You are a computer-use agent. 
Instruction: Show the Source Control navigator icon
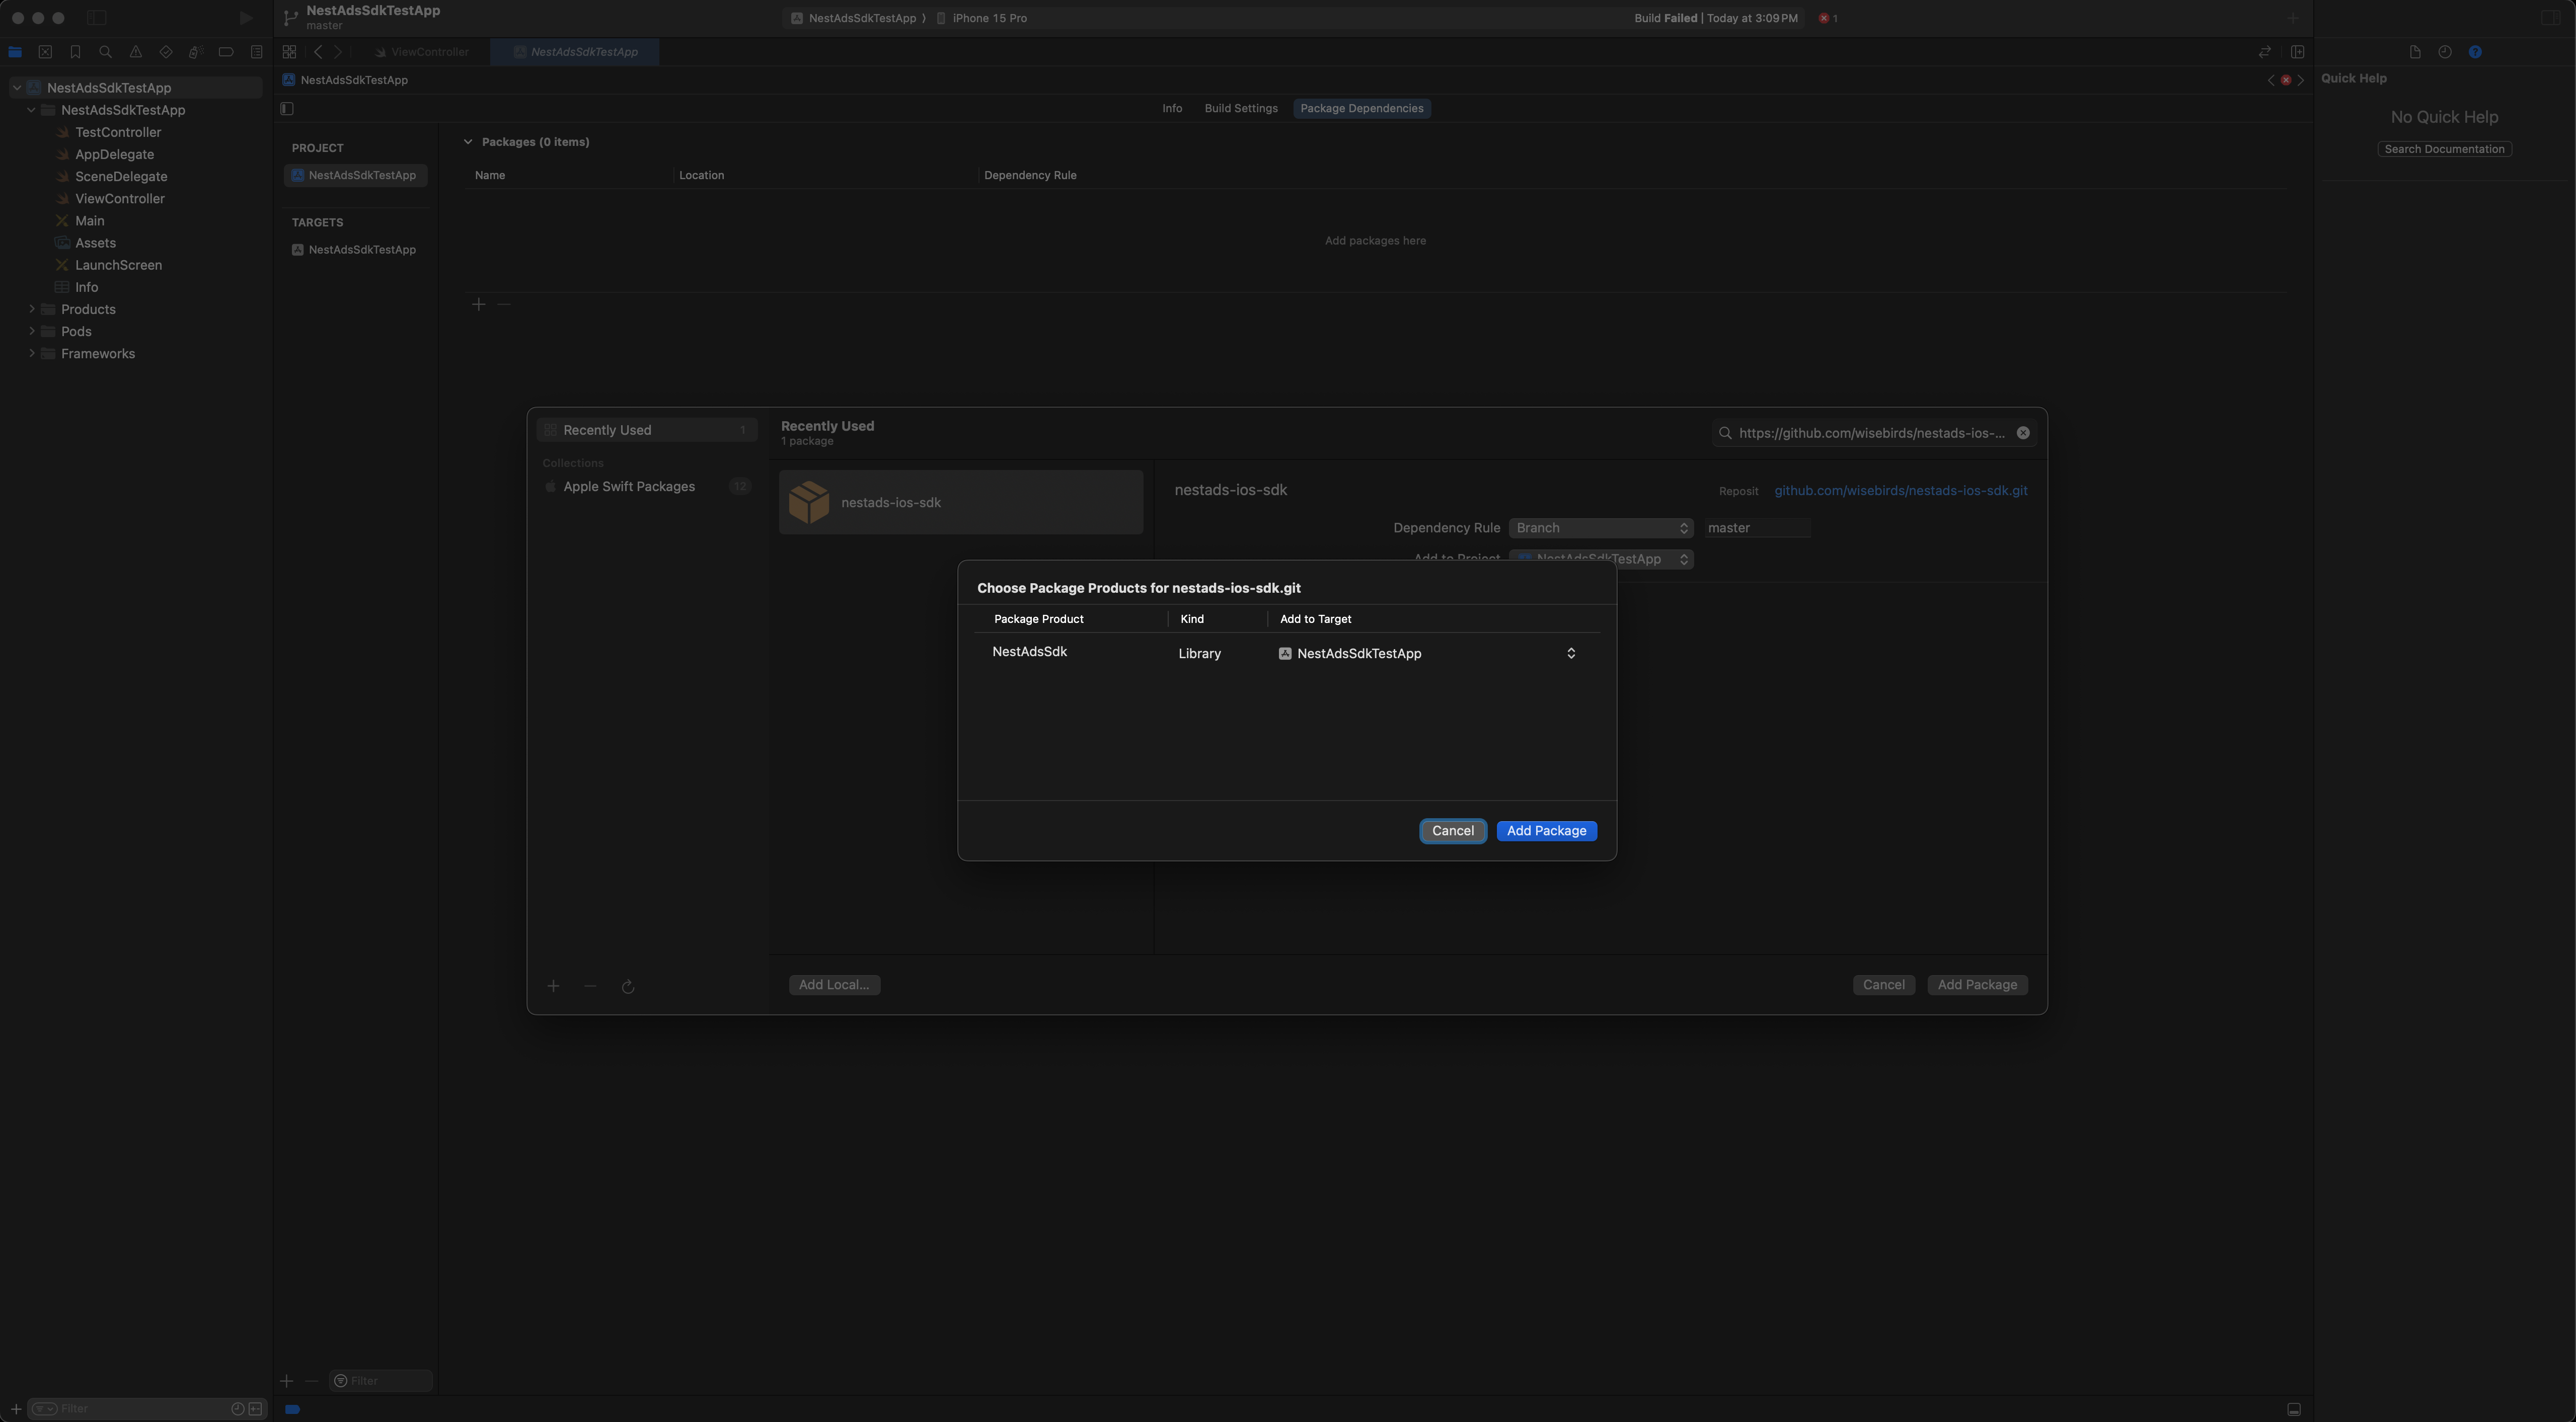45,52
